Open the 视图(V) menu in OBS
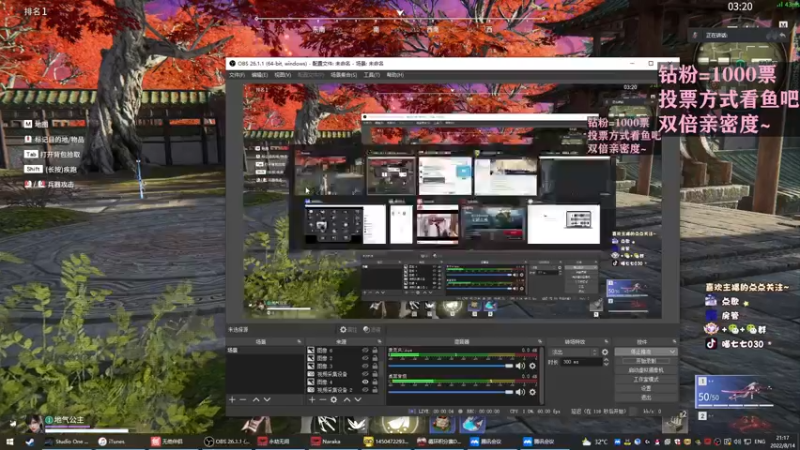 pos(282,75)
